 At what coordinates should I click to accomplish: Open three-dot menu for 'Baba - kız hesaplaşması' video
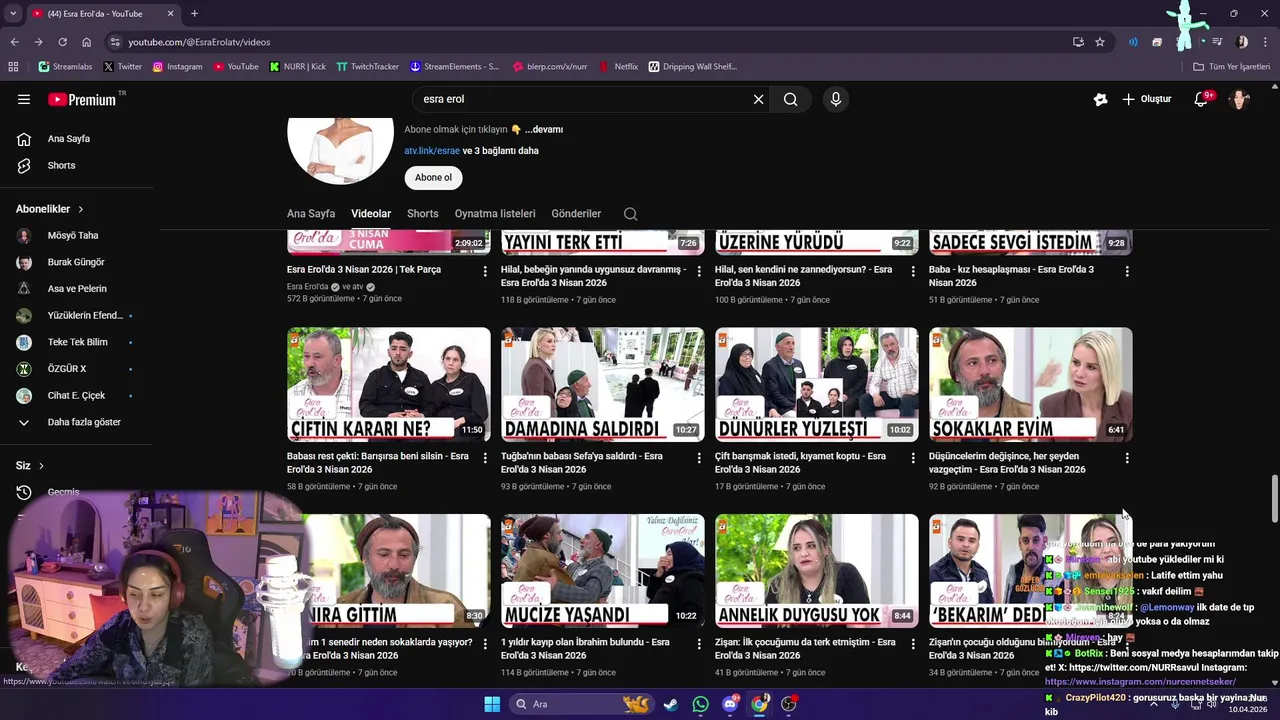[x=1127, y=271]
